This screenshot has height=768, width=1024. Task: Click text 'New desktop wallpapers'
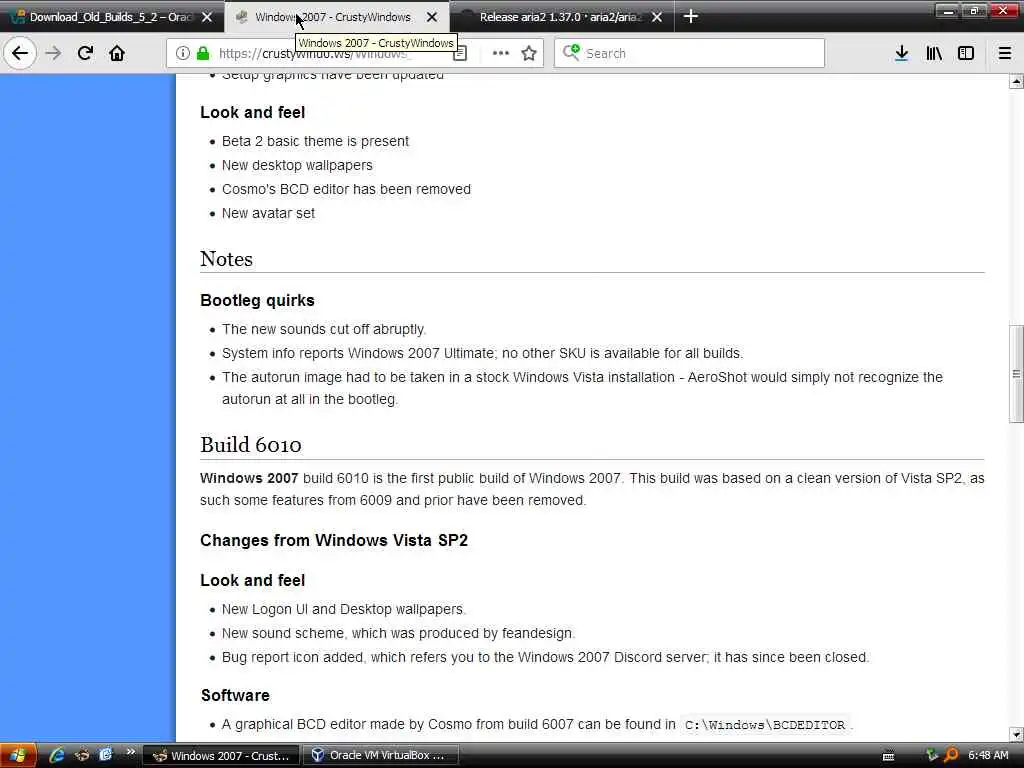click(297, 165)
